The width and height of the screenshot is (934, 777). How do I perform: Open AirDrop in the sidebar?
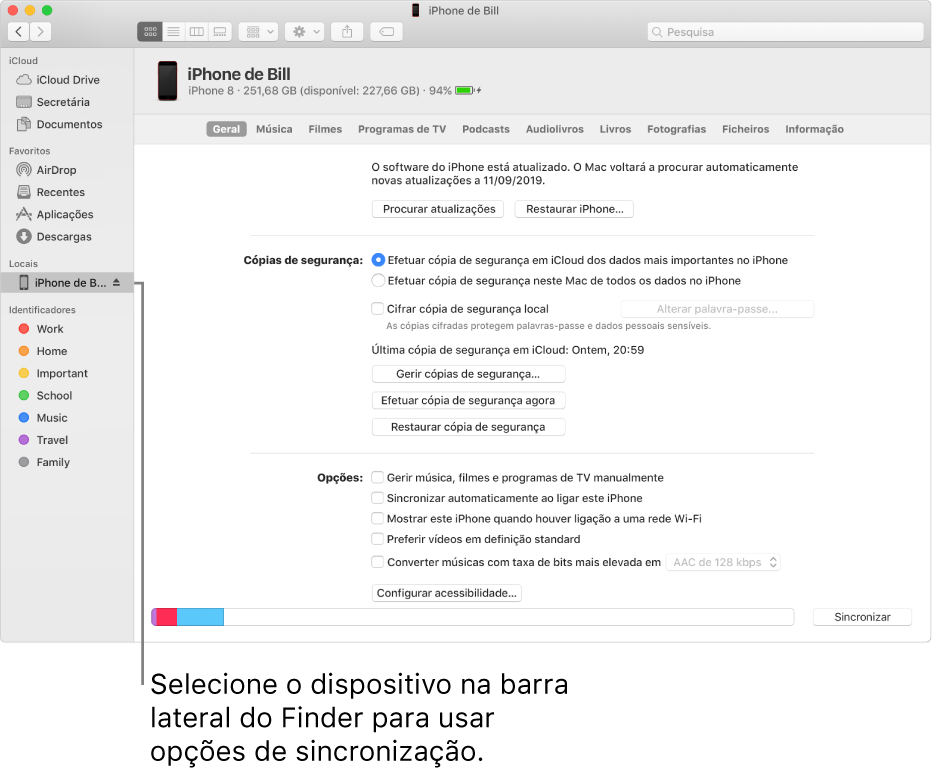tap(46, 170)
